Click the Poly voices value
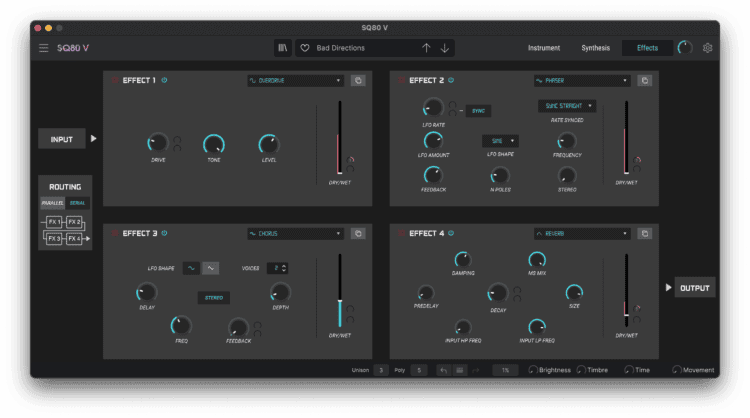This screenshot has width=750, height=418. pos(419,370)
